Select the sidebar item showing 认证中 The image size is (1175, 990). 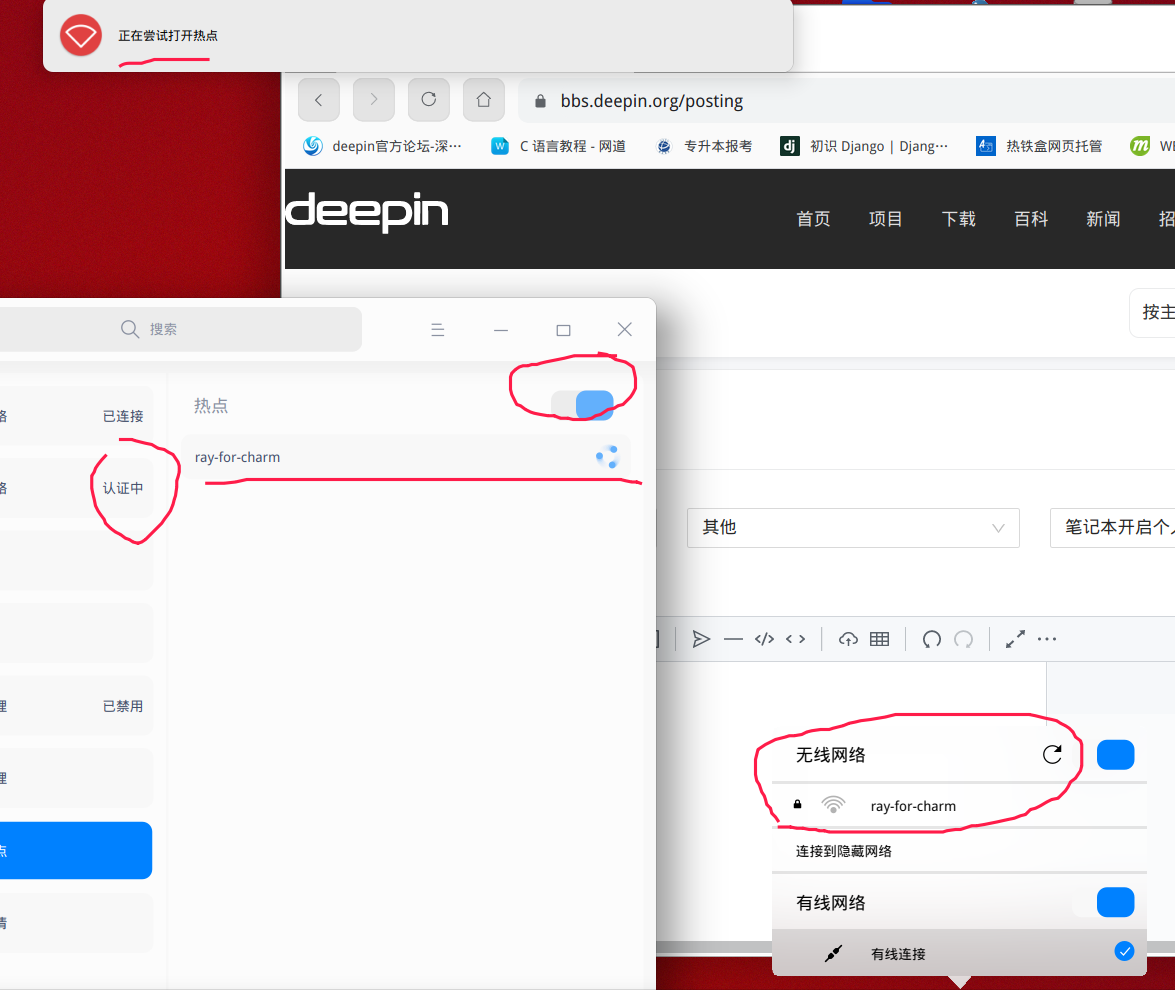(x=76, y=488)
